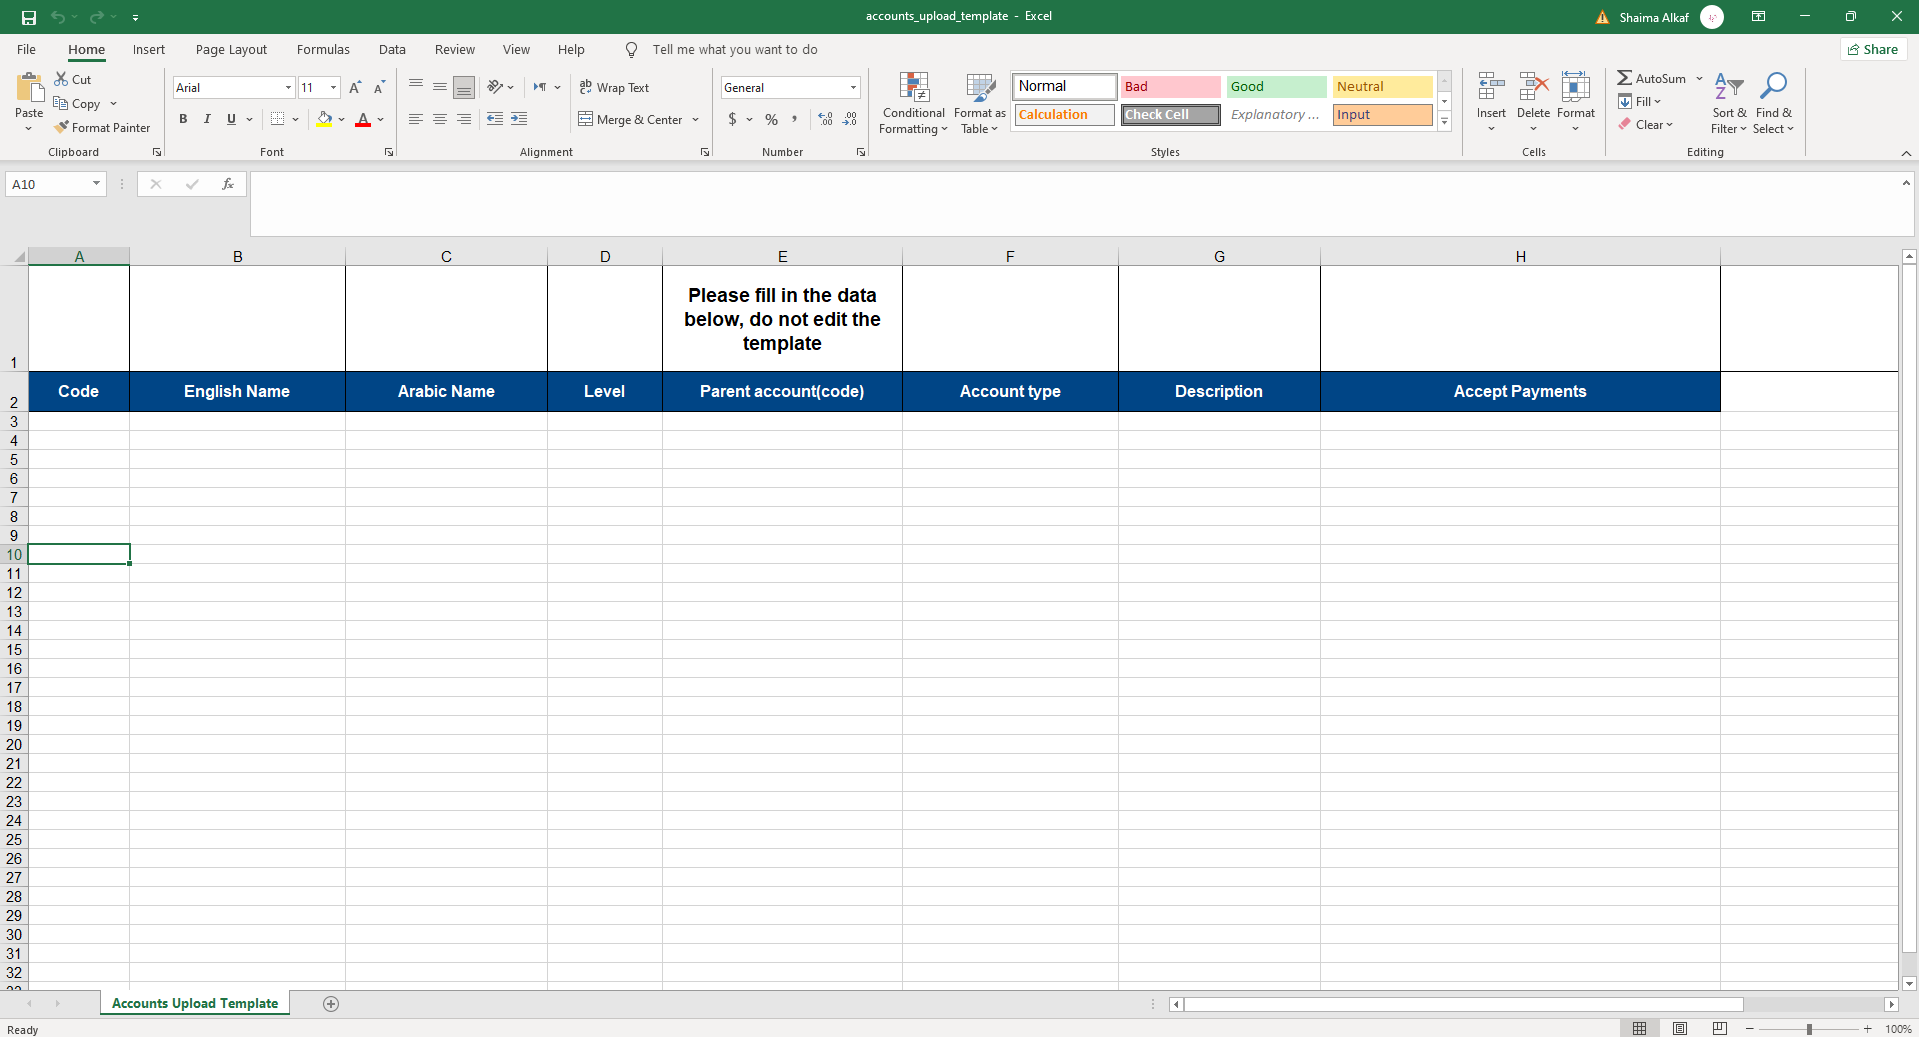Open the Format as Table gallery
Screen dimensions: 1919x1037
(979, 88)
